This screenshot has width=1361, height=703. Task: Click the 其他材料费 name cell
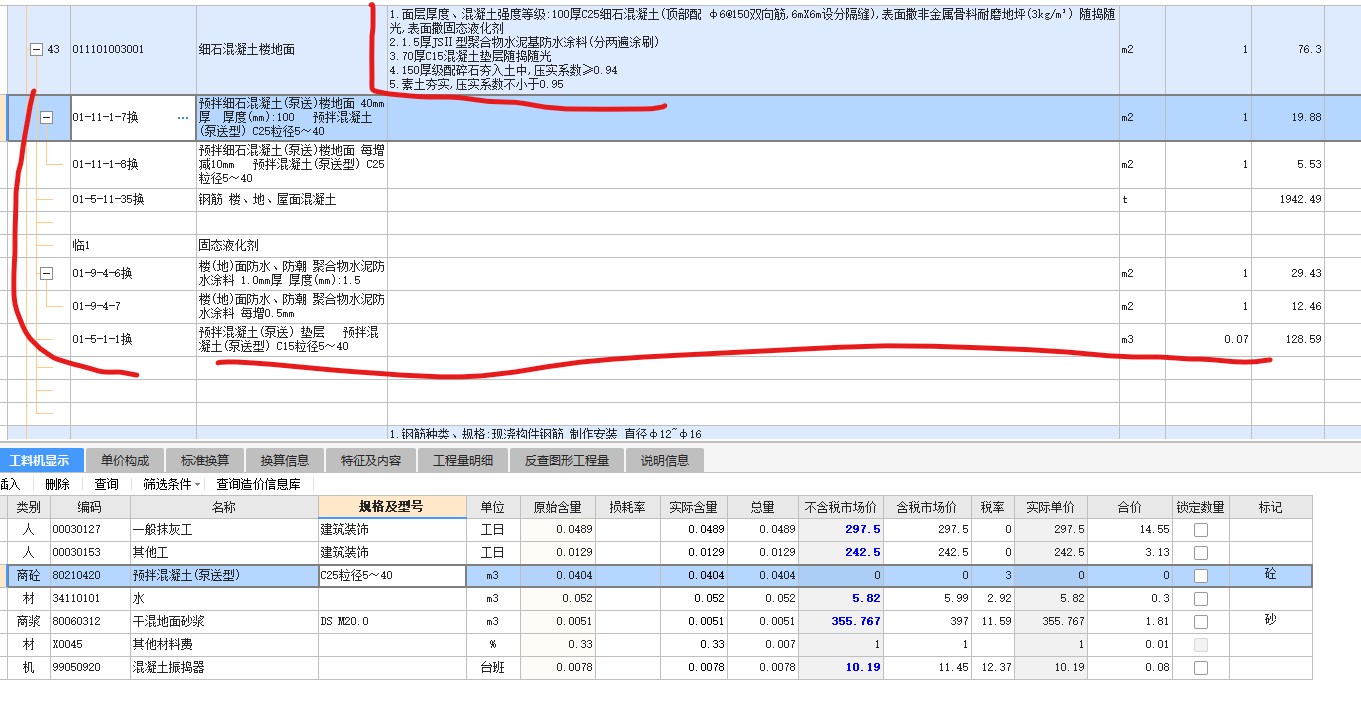click(224, 645)
